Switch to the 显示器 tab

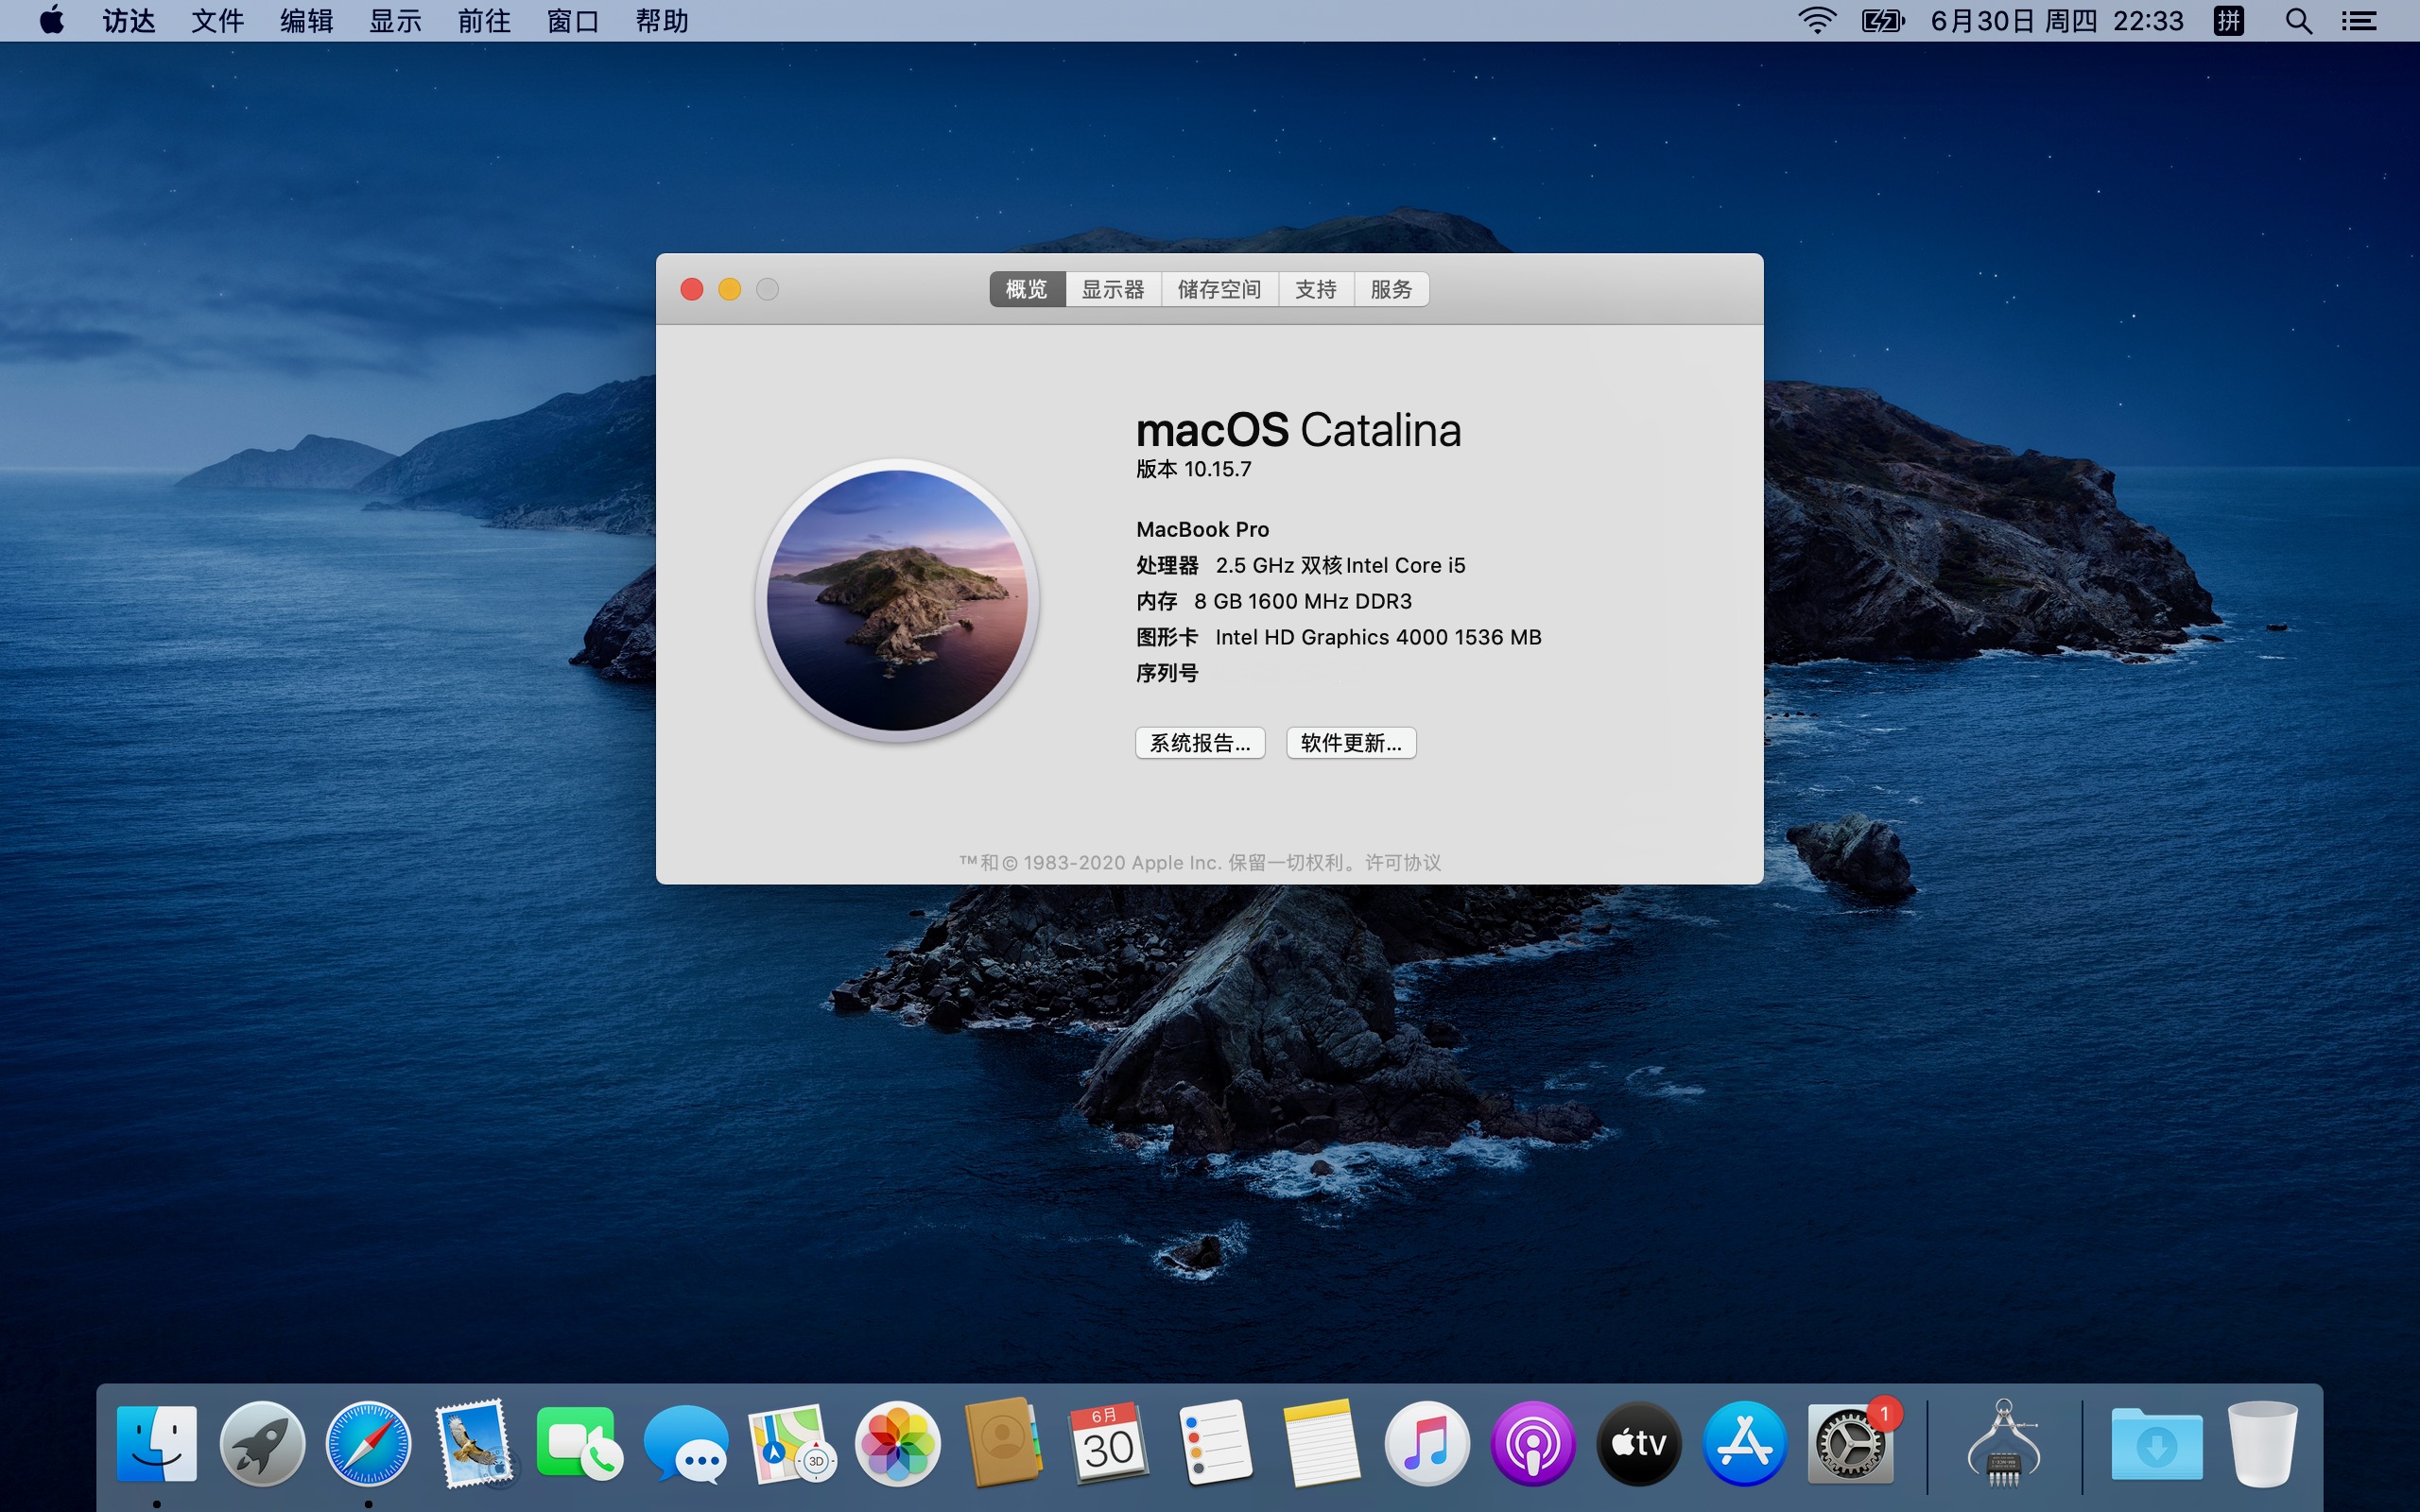coord(1113,289)
